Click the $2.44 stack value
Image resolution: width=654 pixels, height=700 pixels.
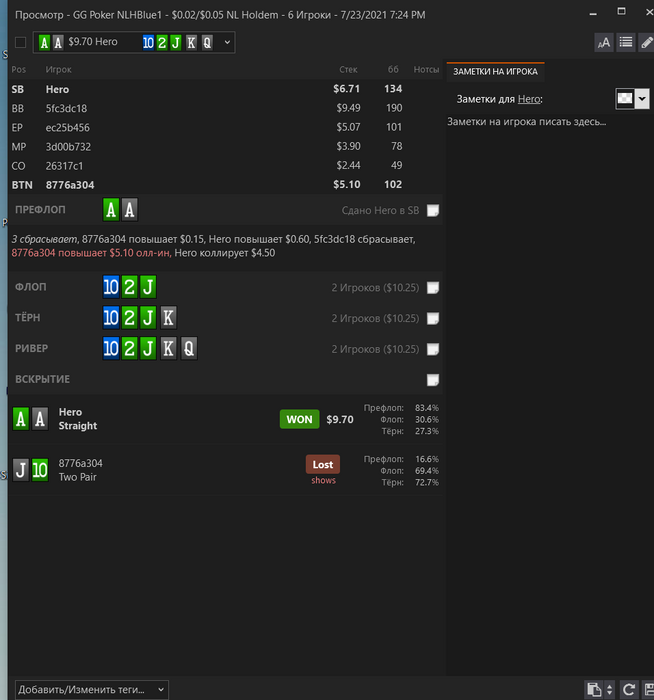(349, 166)
